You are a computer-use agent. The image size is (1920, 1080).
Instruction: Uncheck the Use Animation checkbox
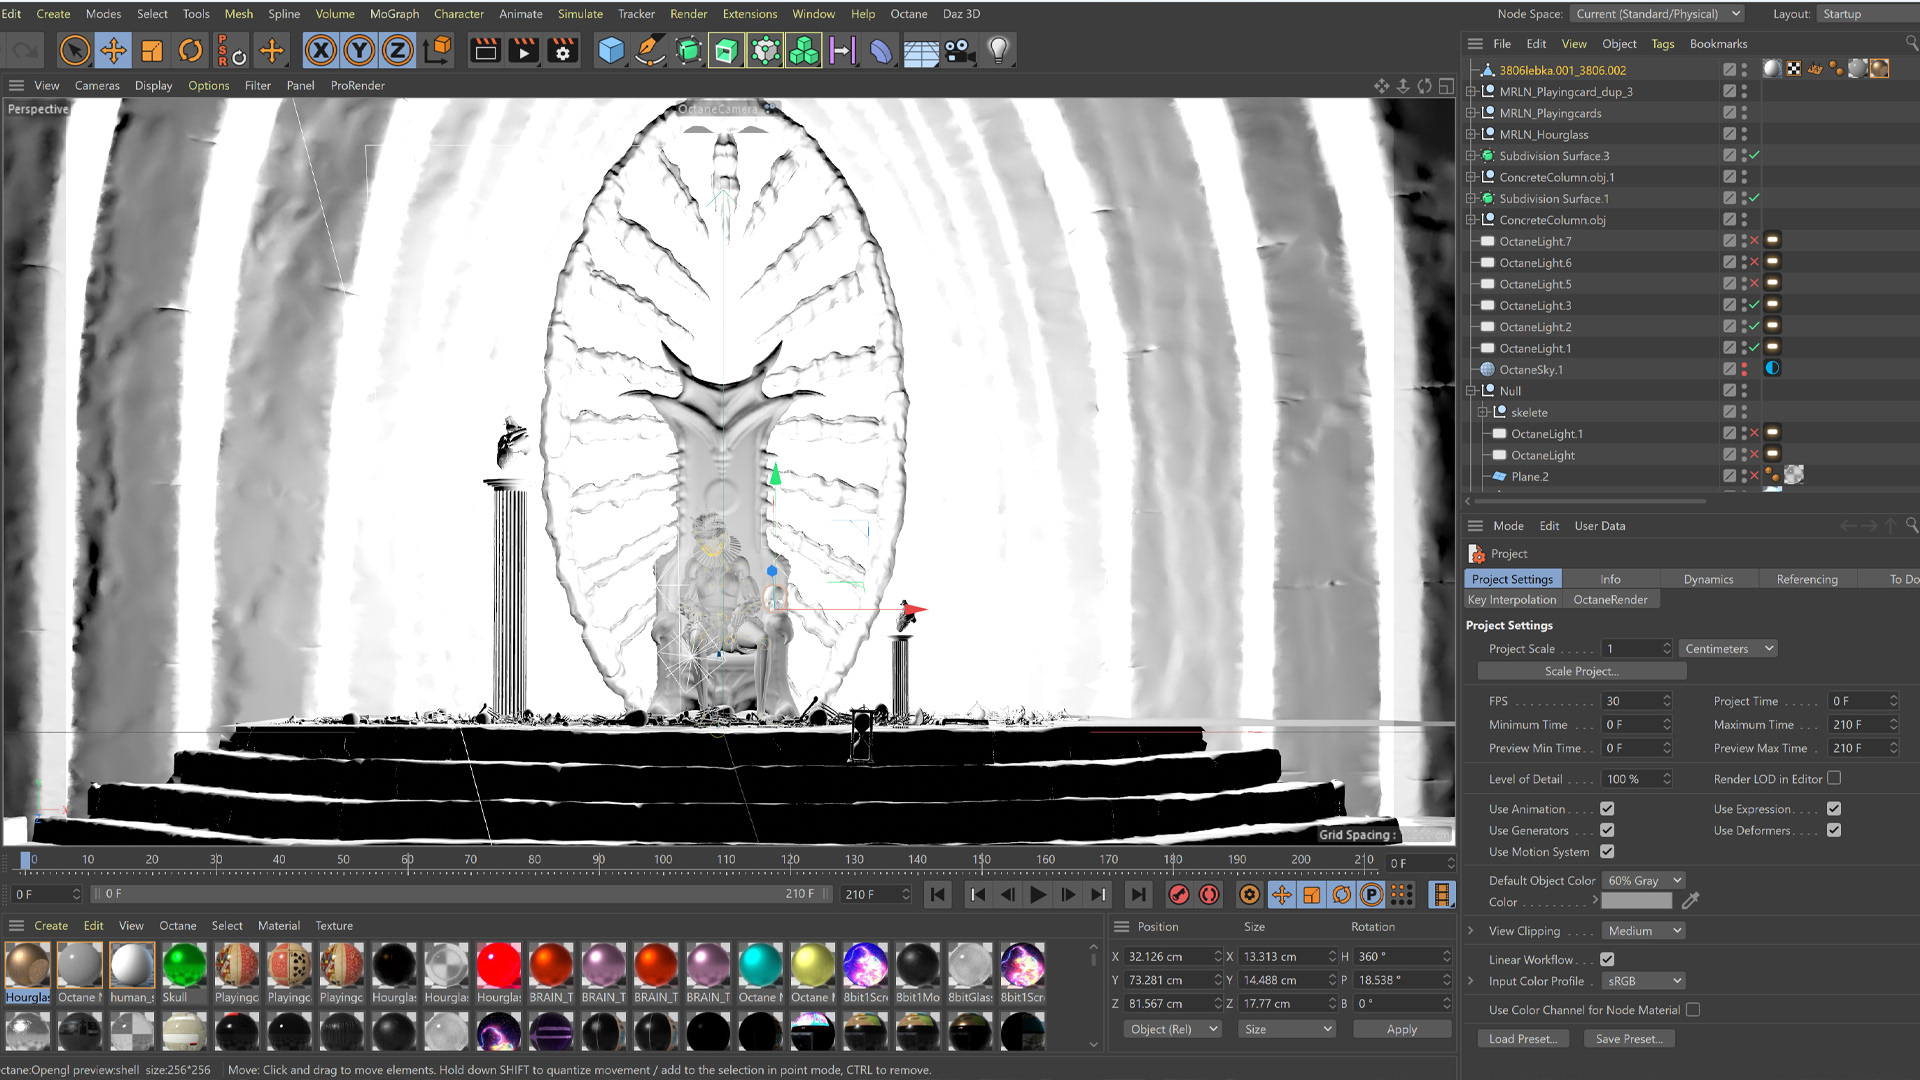click(1607, 809)
